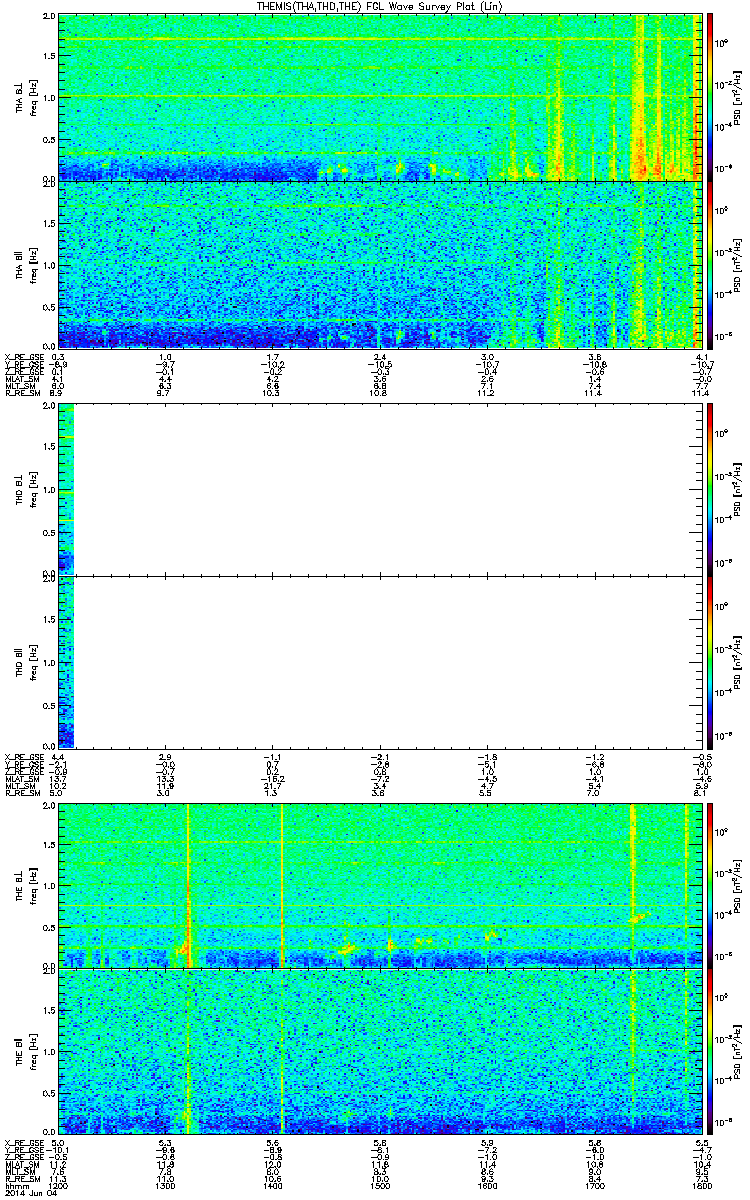Click the THE X_RE_GSE ephemeris row label
Image resolution: width=750 pixels, height=1200 pixels.
[x=24, y=1143]
